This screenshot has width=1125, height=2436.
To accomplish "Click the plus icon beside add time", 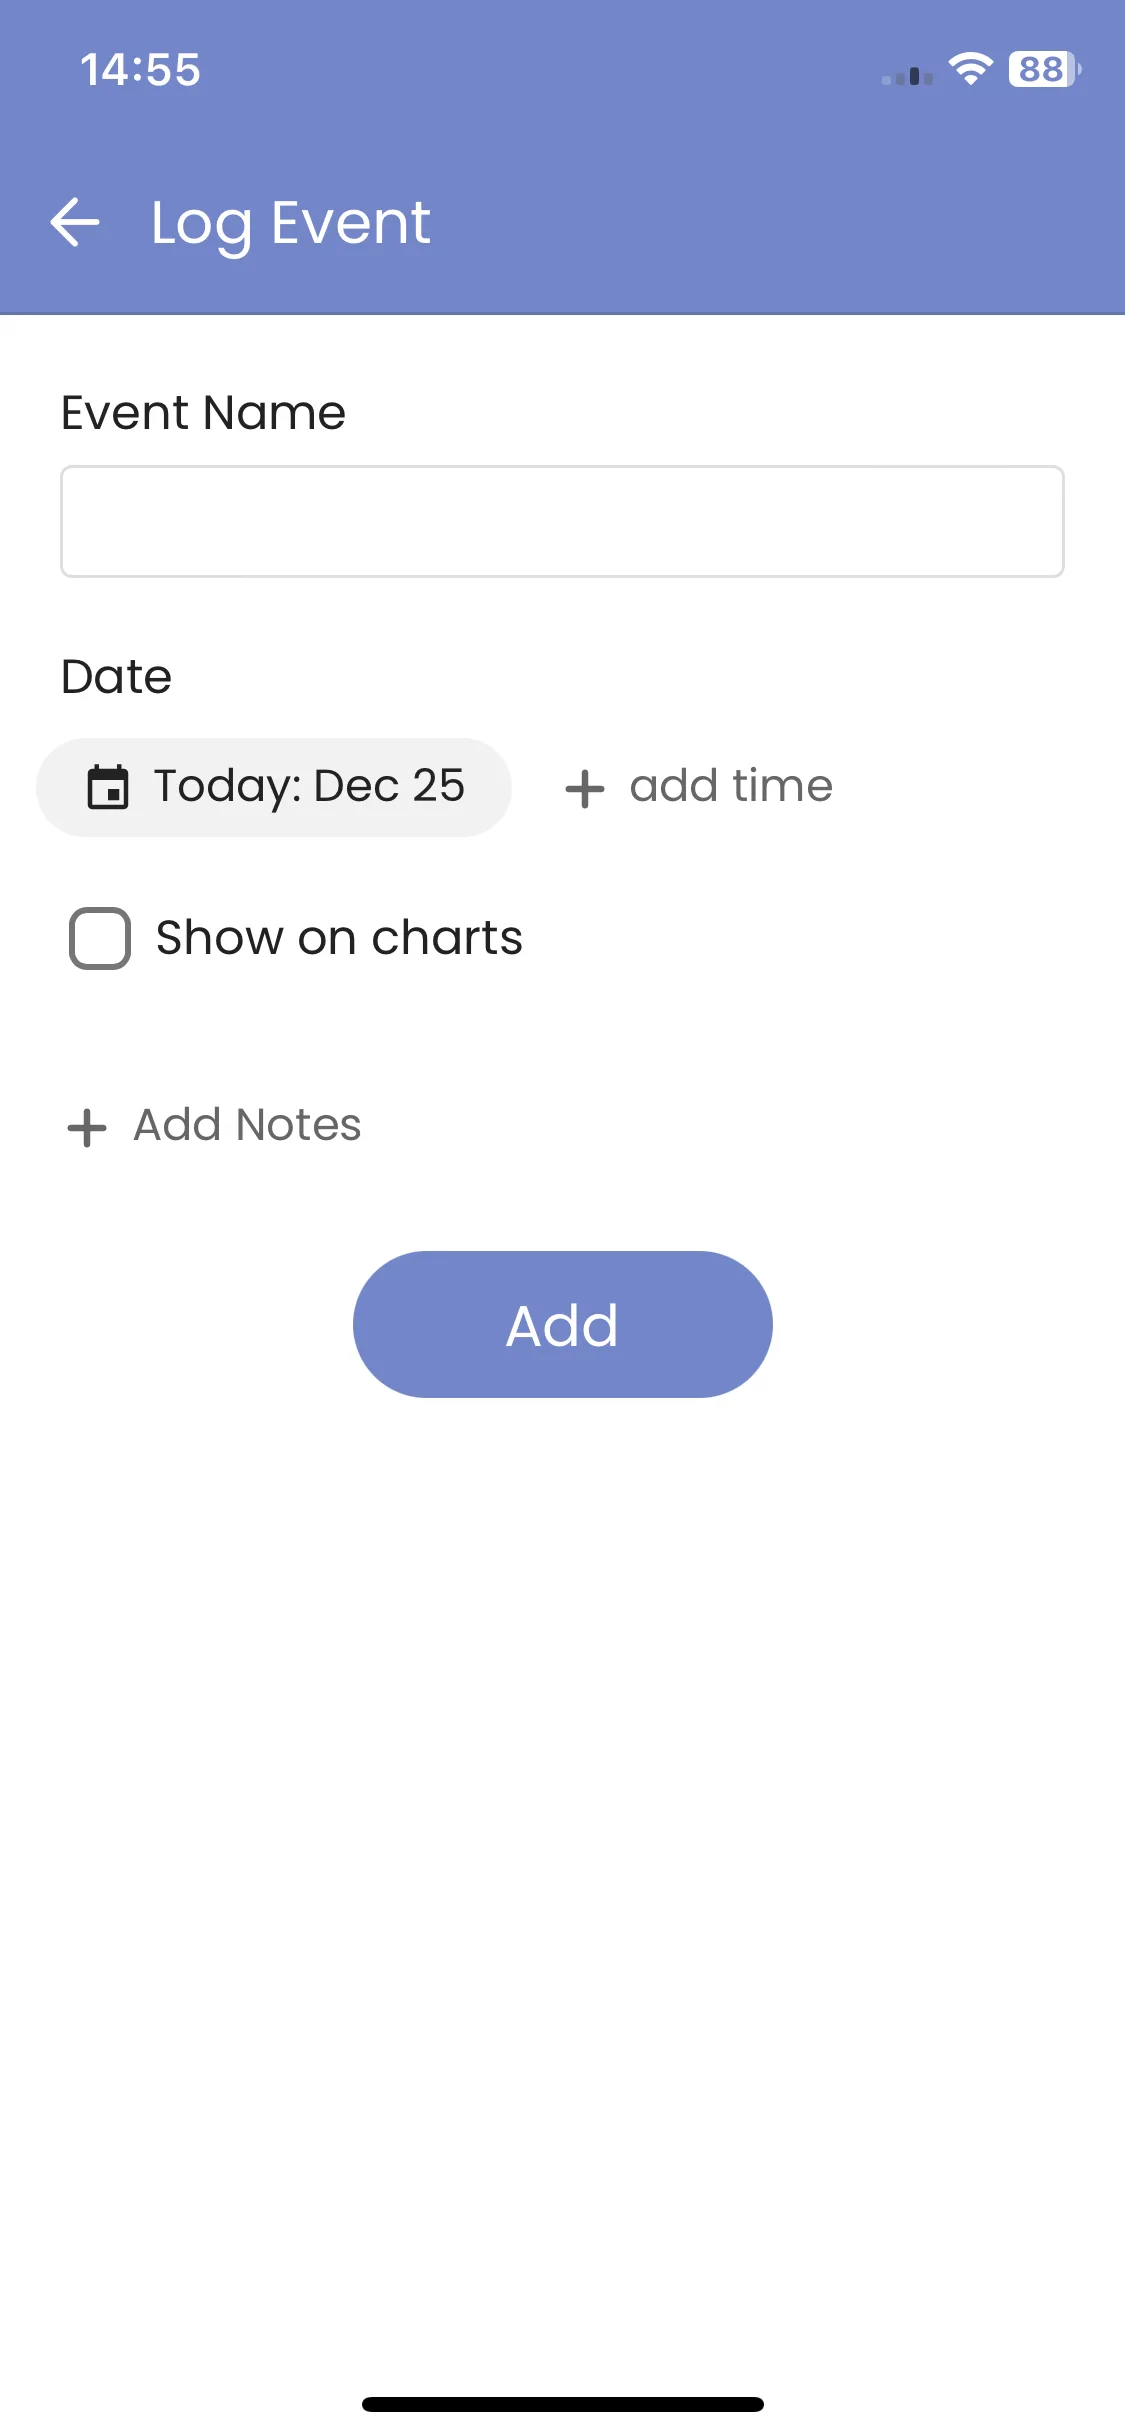I will 585,789.
